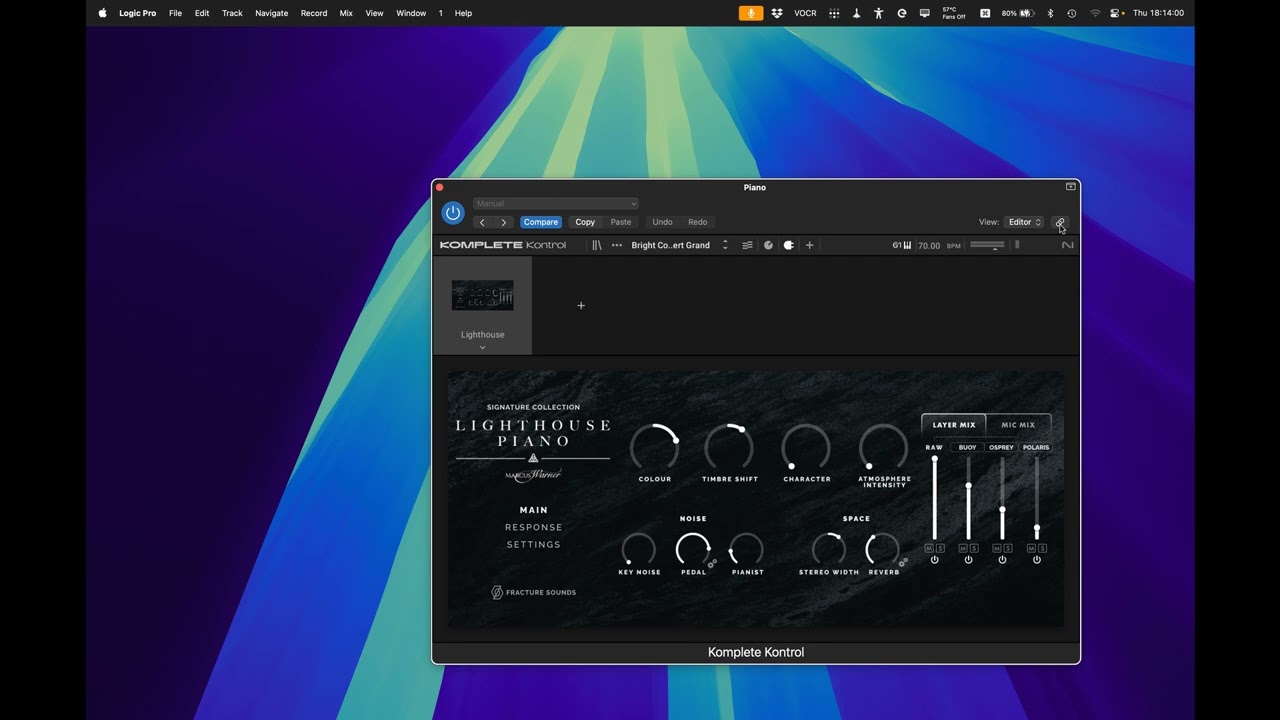Click the Copy button
The image size is (1280, 720).
585,222
